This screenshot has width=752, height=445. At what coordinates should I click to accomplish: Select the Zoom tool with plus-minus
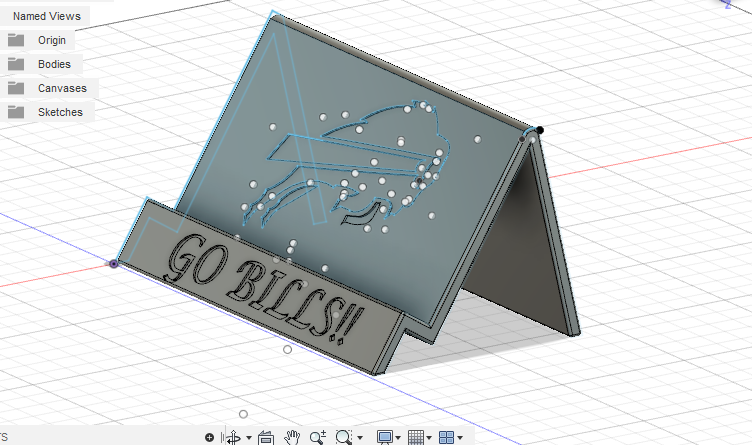(x=317, y=437)
